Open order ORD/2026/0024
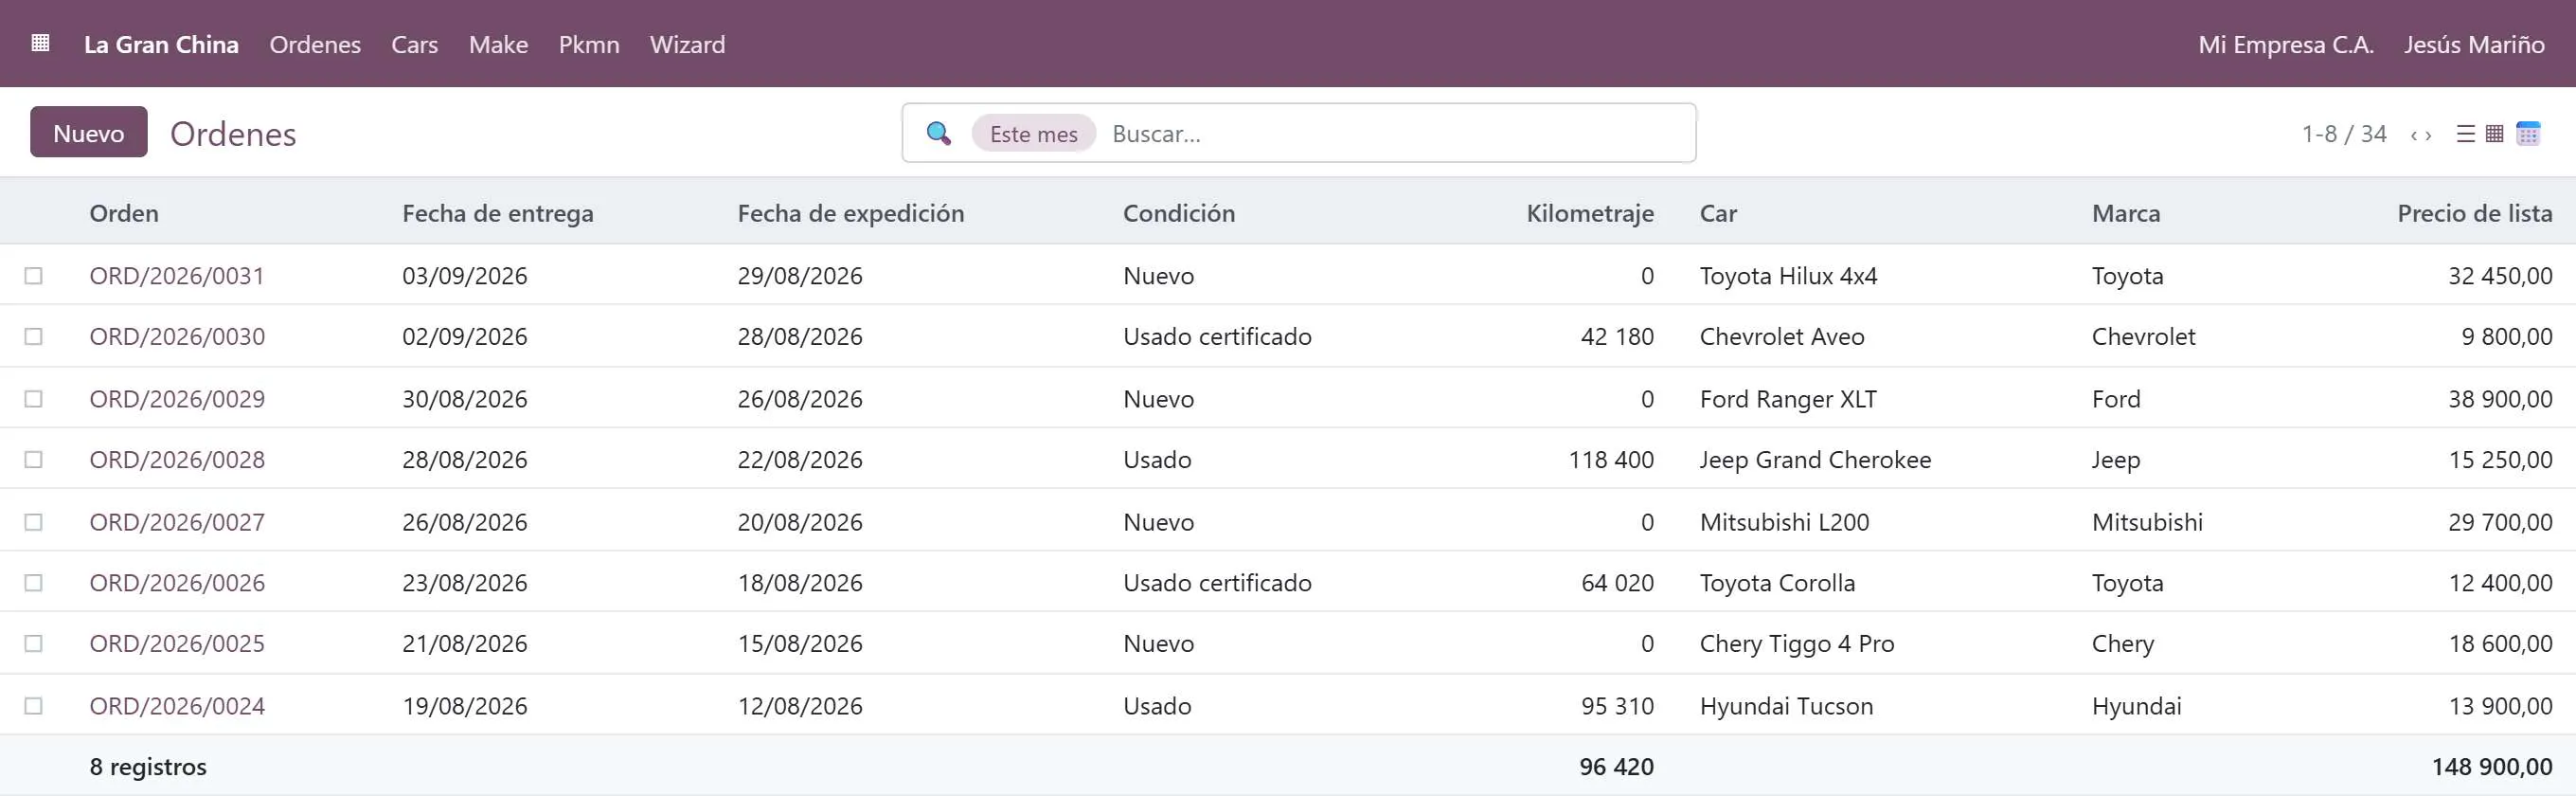This screenshot has height=796, width=2576. point(177,705)
